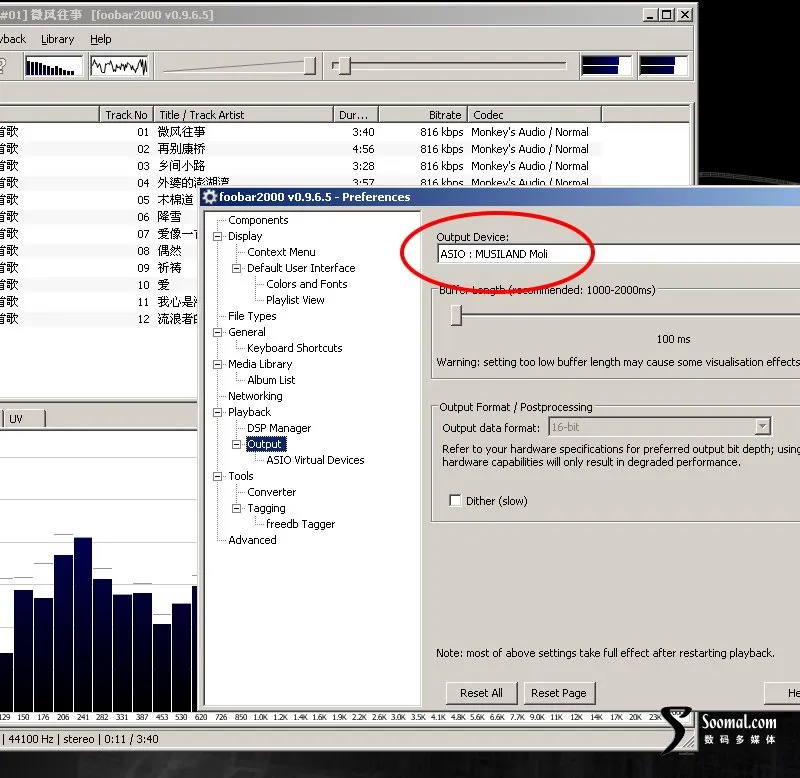Collapse the Media Library node

tap(218, 364)
